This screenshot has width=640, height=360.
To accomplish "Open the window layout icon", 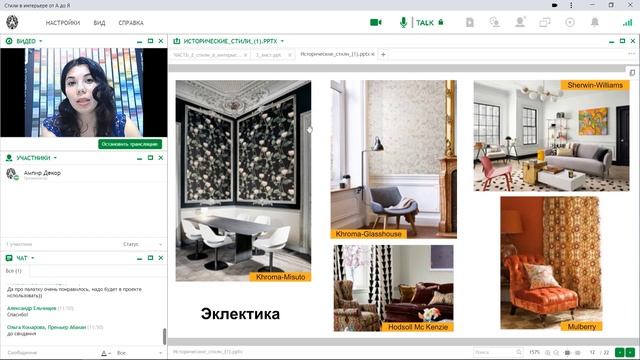I will (x=544, y=22).
